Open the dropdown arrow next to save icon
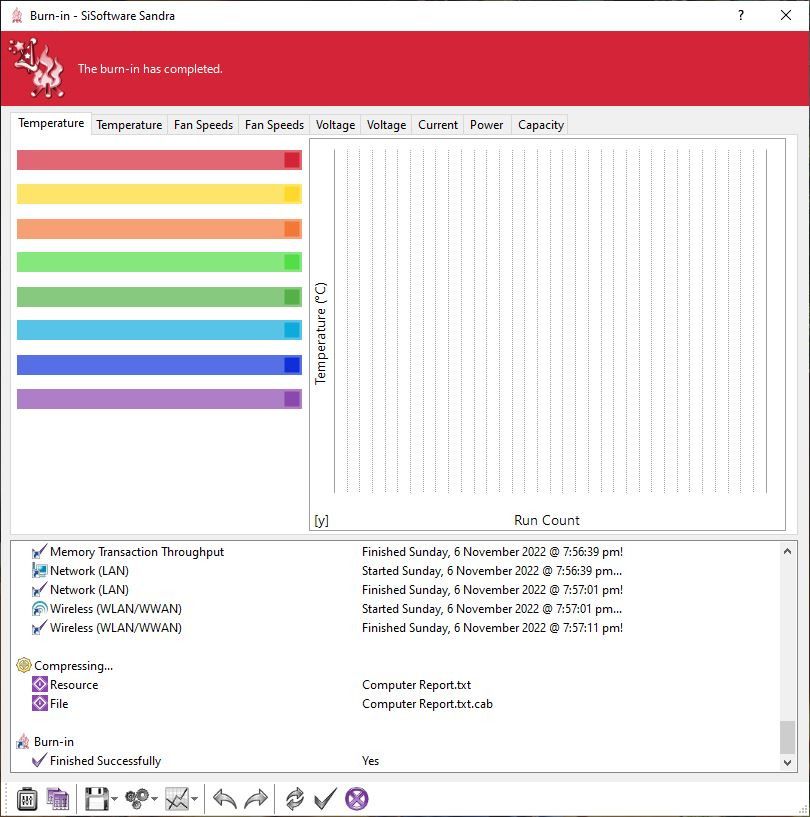Viewport: 810px width, 817px height. tap(115, 799)
